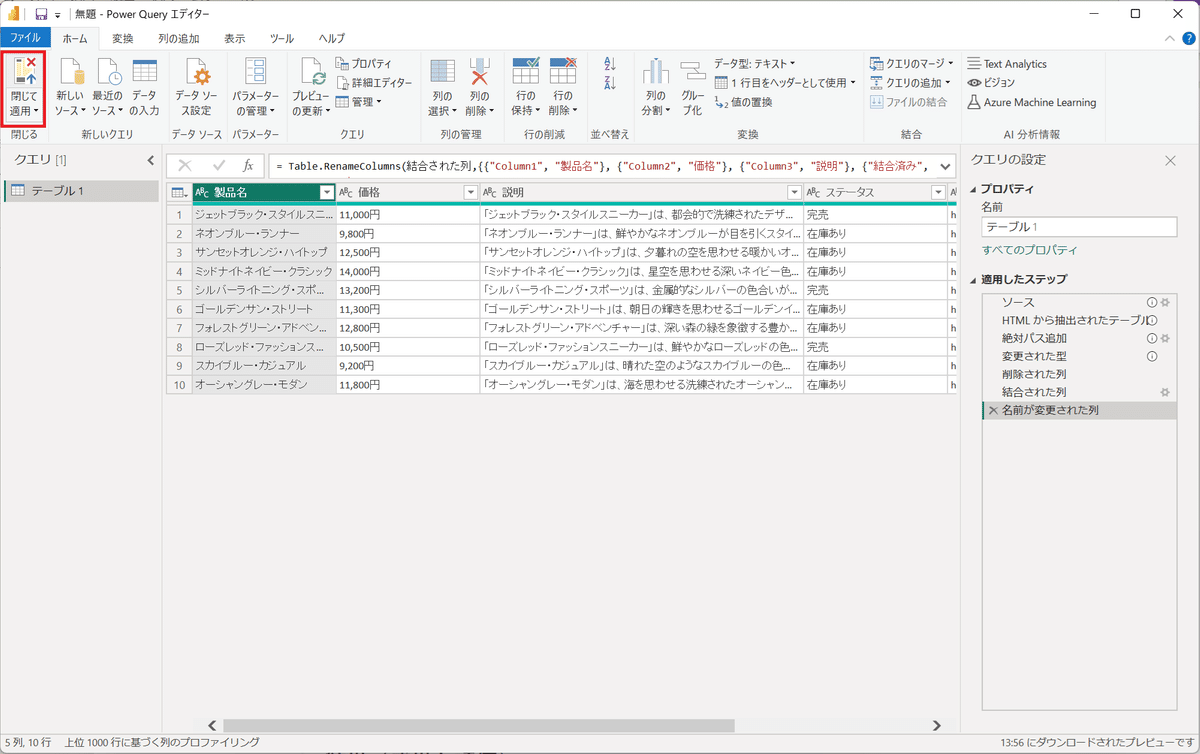Open settings gear for ソース step
The image size is (1200, 754).
click(x=1165, y=302)
